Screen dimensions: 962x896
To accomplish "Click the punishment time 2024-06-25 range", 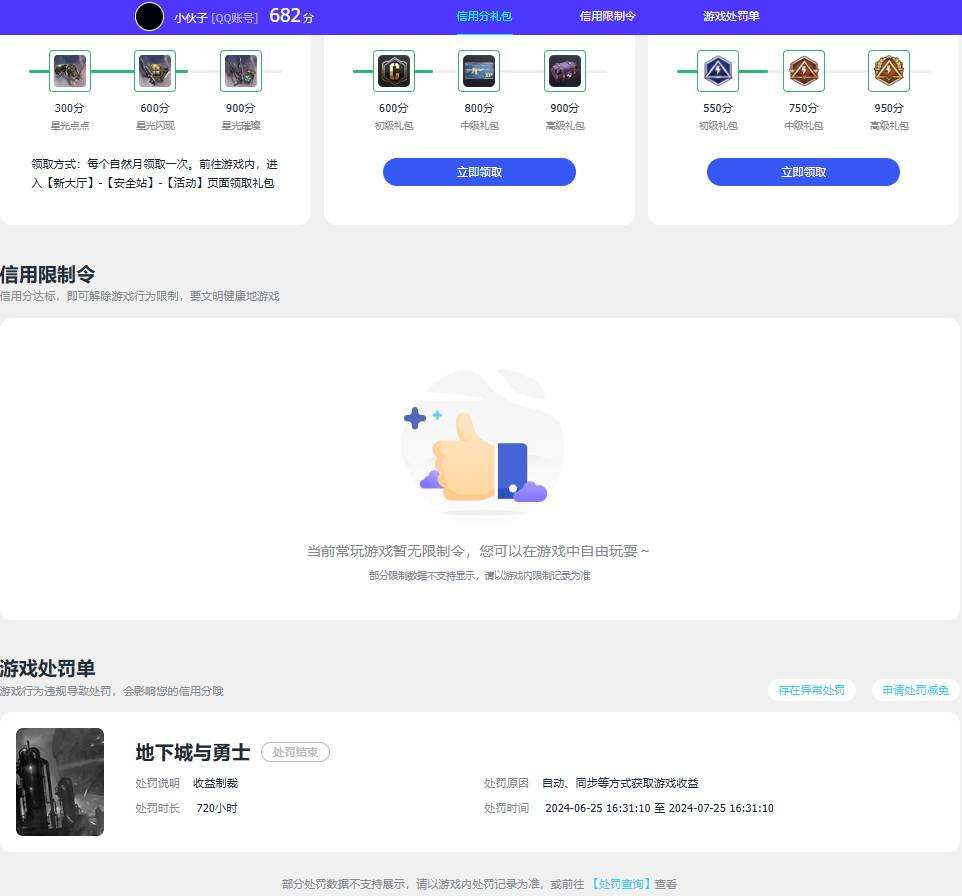I will [x=660, y=808].
